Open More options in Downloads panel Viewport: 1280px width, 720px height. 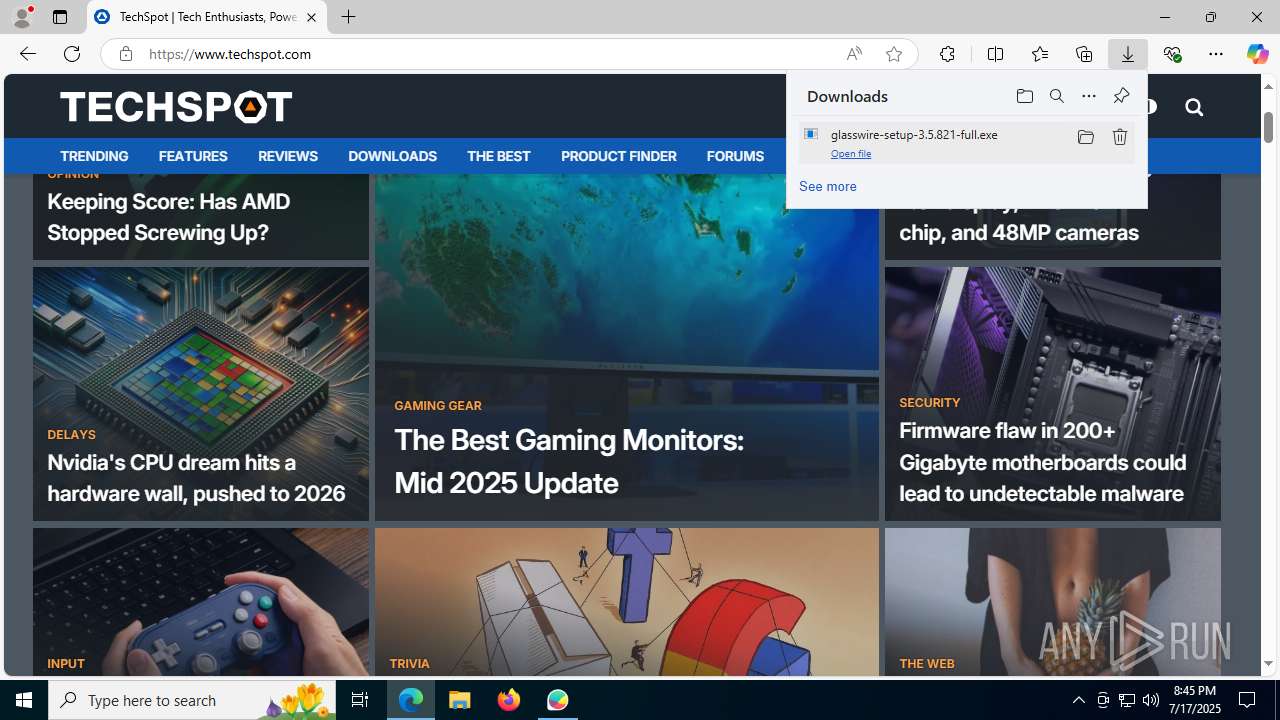[x=1089, y=96]
